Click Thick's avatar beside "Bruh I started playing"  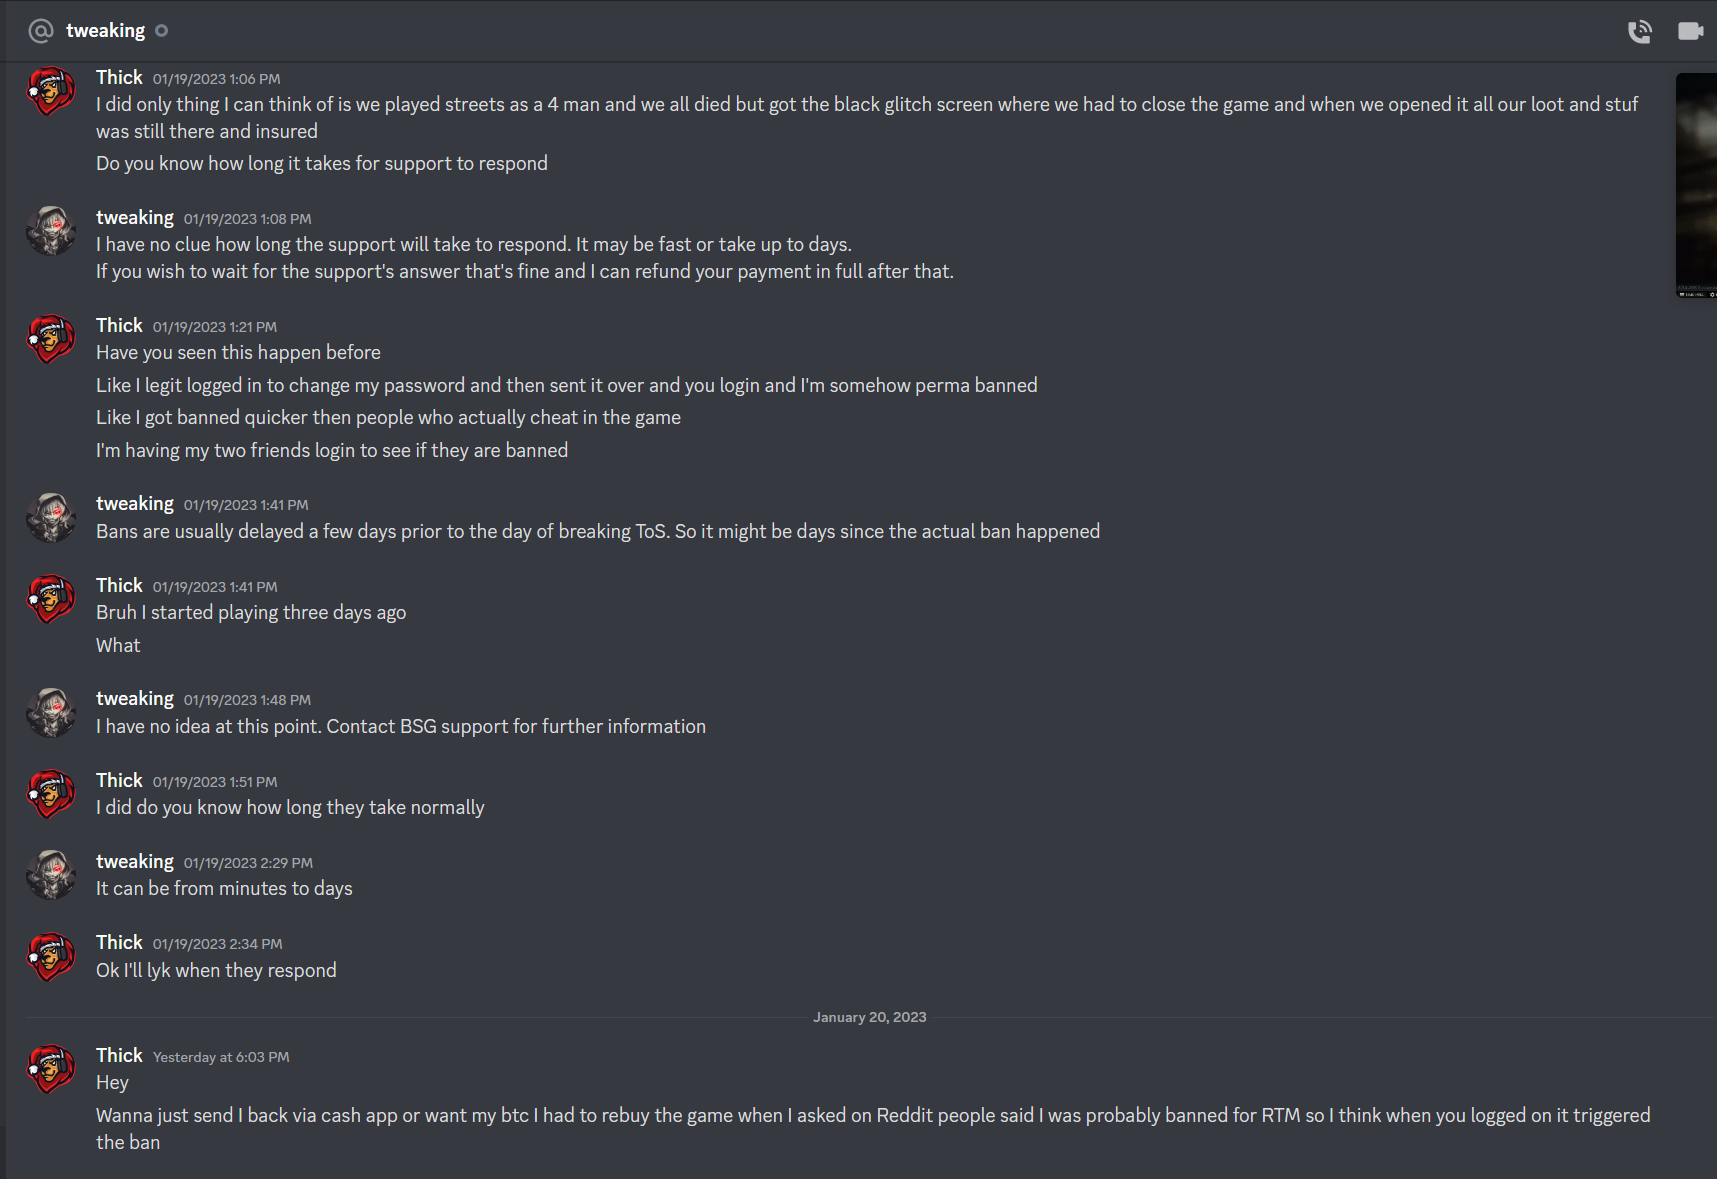click(50, 599)
